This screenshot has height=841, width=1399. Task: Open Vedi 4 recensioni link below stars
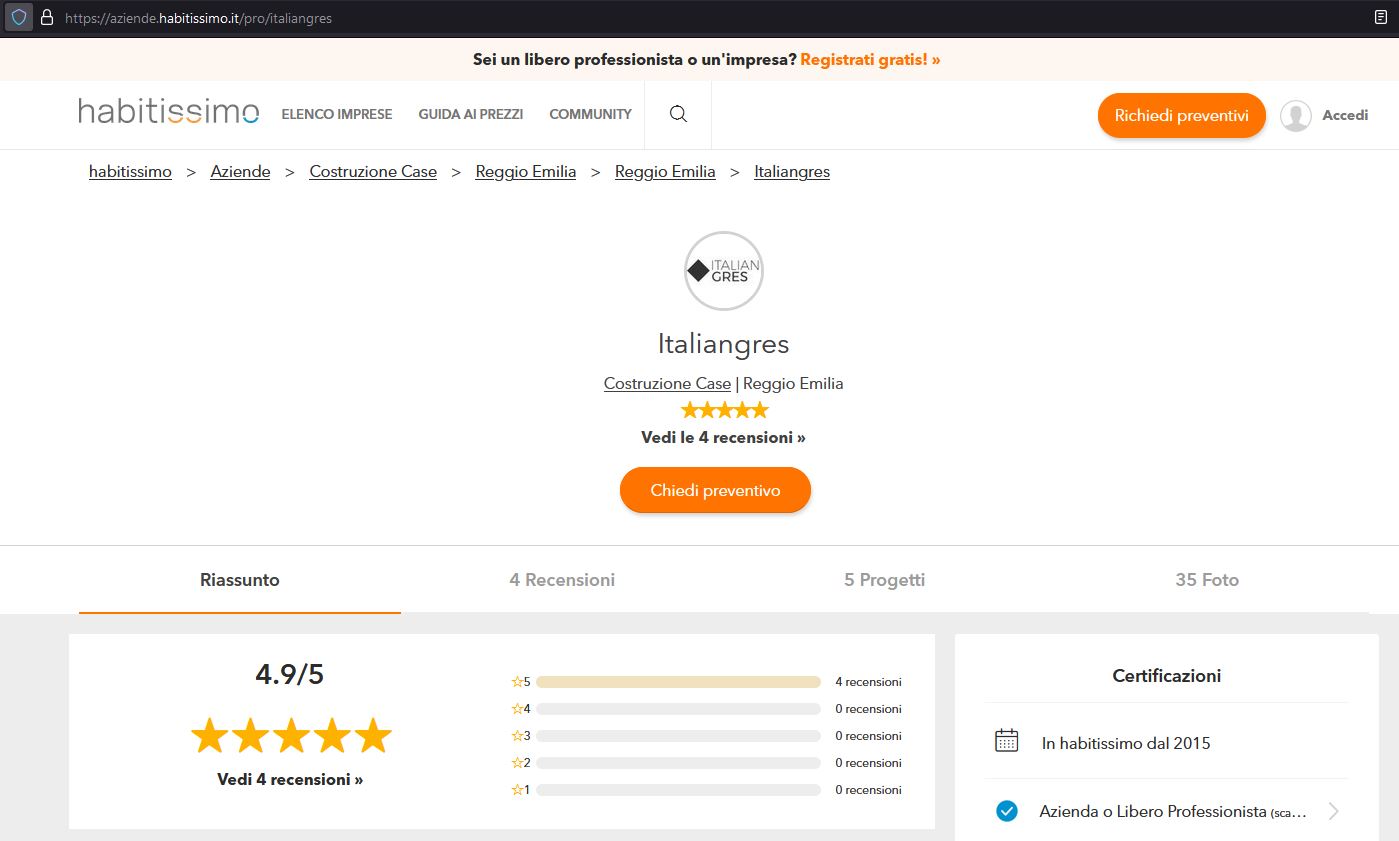tap(290, 779)
